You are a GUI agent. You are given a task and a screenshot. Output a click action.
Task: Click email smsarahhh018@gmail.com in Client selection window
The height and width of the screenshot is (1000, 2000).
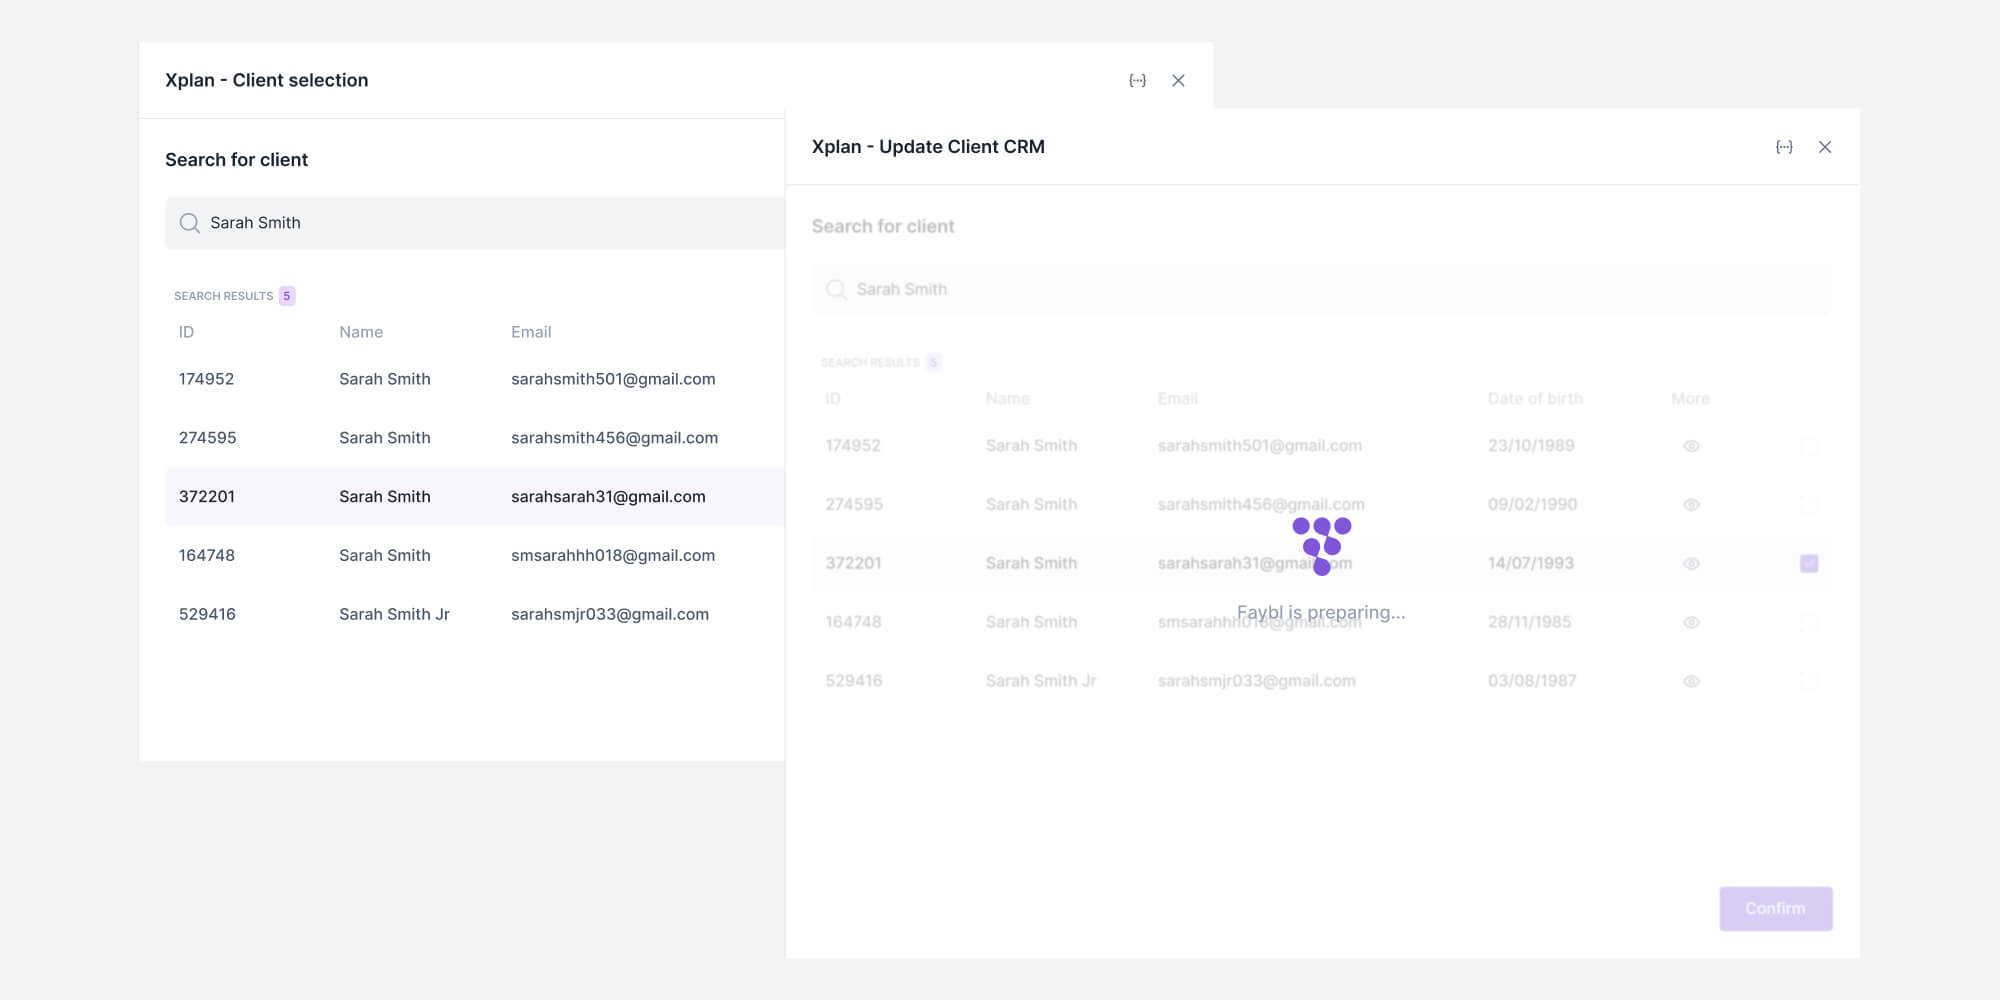[613, 555]
